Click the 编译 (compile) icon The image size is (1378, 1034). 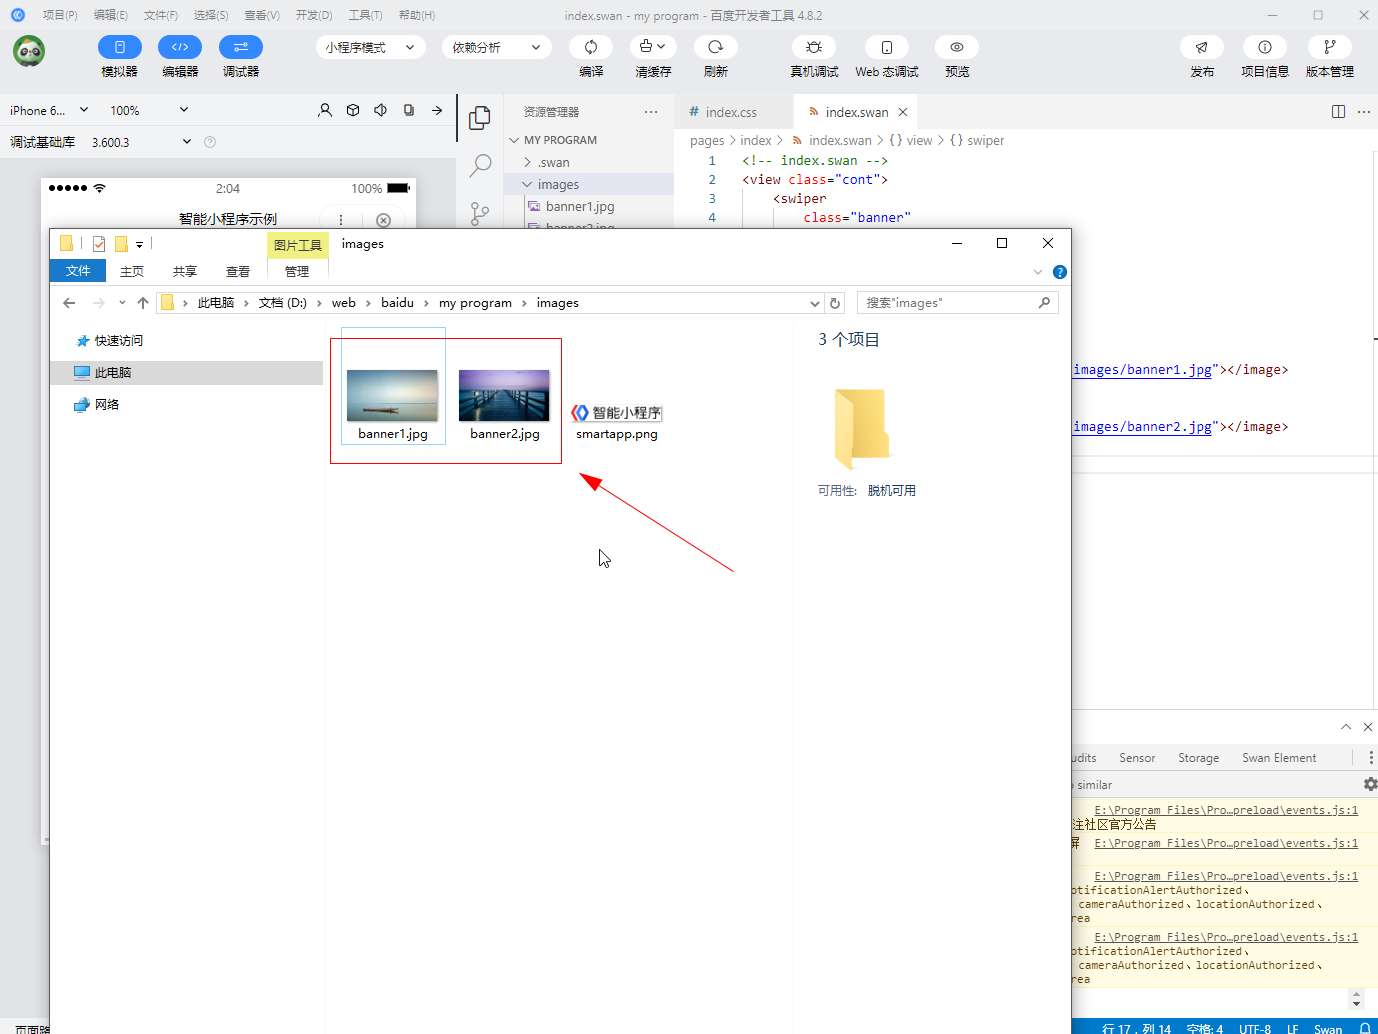[x=591, y=48]
